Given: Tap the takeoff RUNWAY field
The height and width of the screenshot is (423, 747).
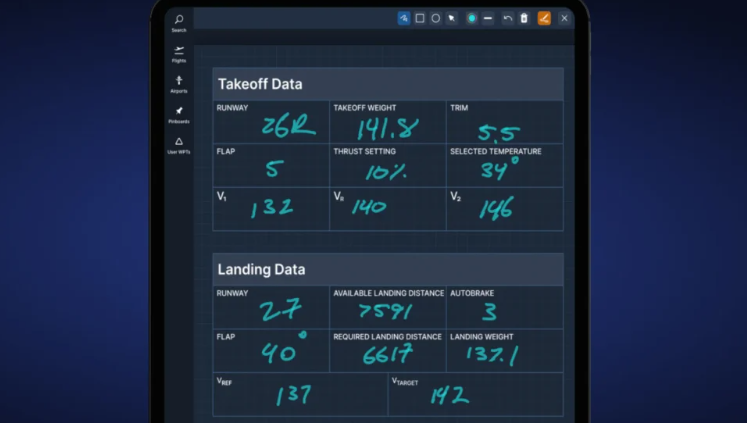Looking at the screenshot, I should 271,122.
